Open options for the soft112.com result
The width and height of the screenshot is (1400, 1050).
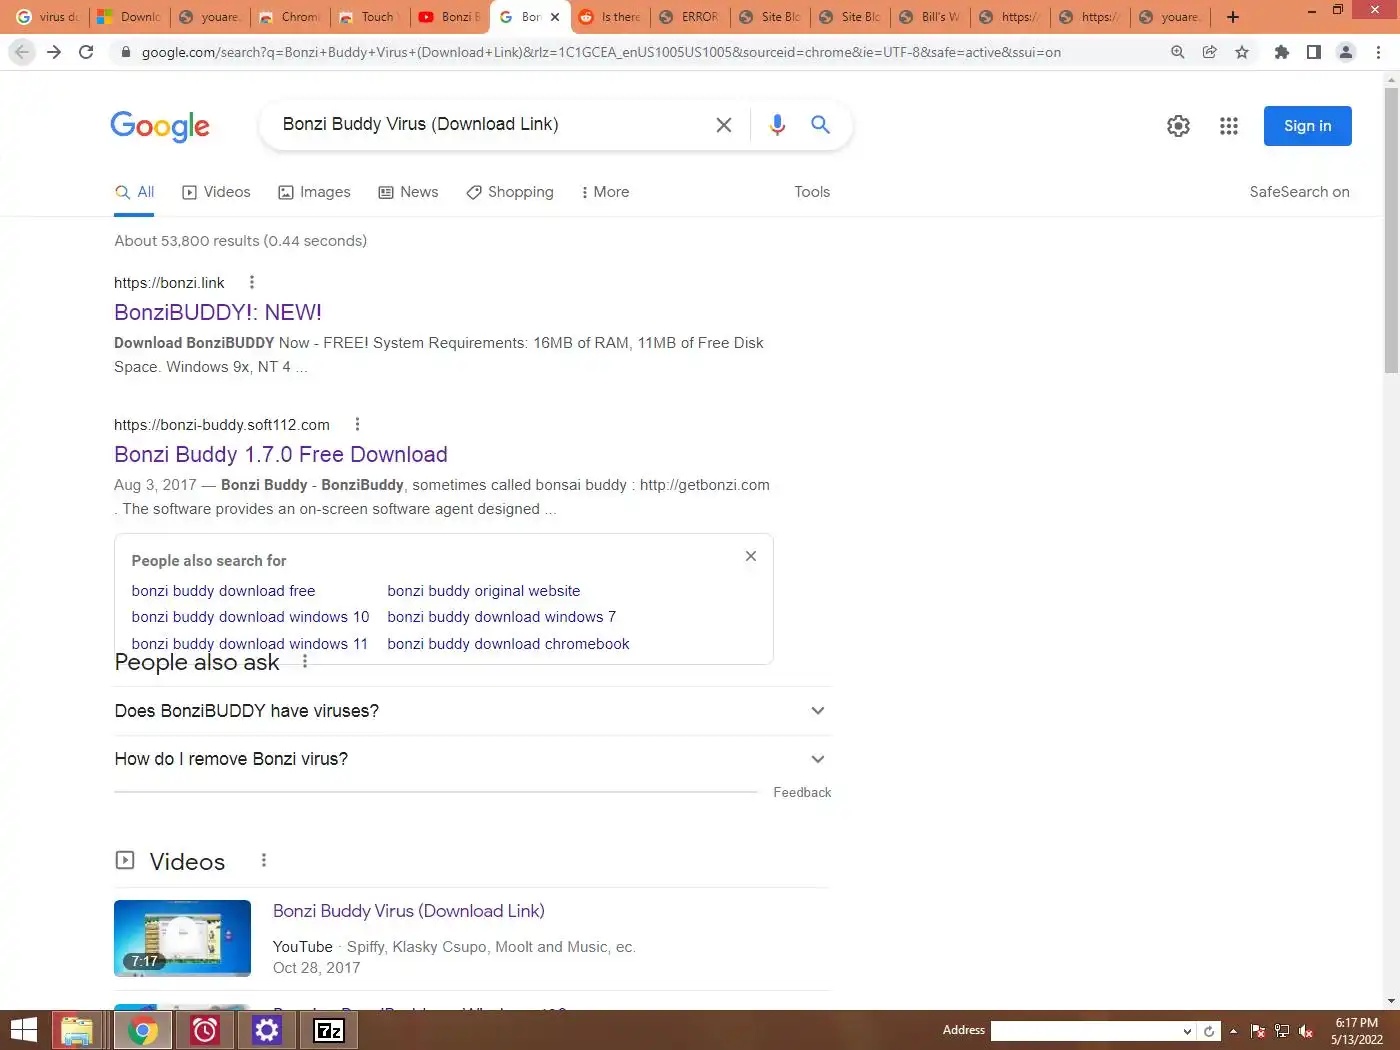pos(357,425)
